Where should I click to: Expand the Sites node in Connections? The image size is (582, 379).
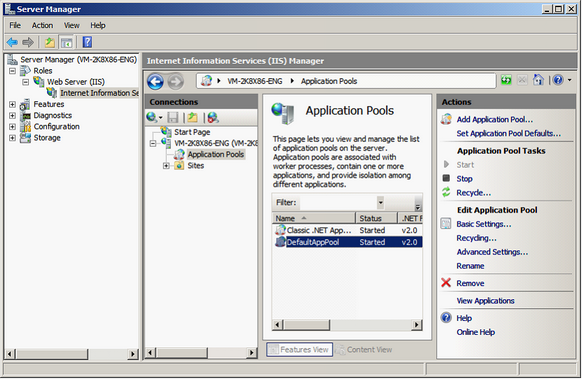[166, 166]
